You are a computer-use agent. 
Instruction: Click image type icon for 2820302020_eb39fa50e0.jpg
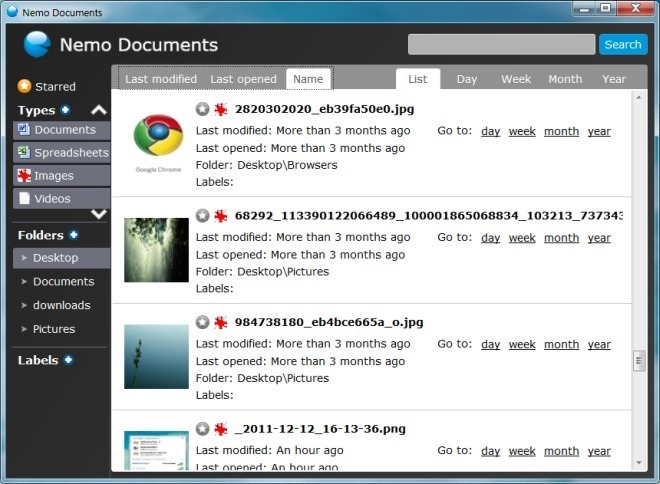pos(221,109)
